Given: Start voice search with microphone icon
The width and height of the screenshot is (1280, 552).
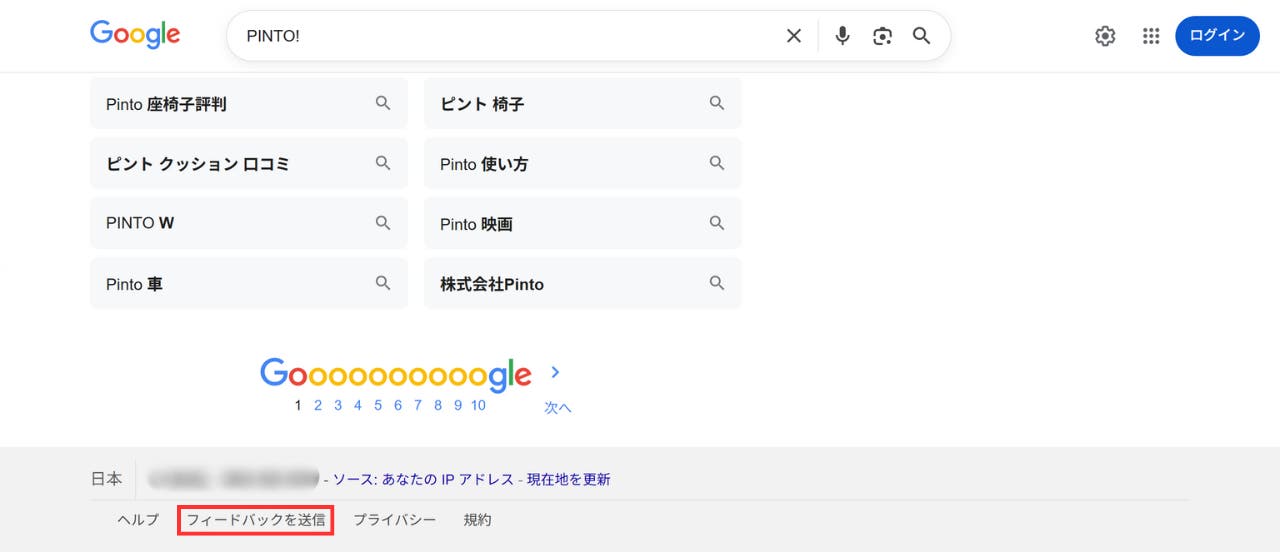Looking at the screenshot, I should coord(842,36).
